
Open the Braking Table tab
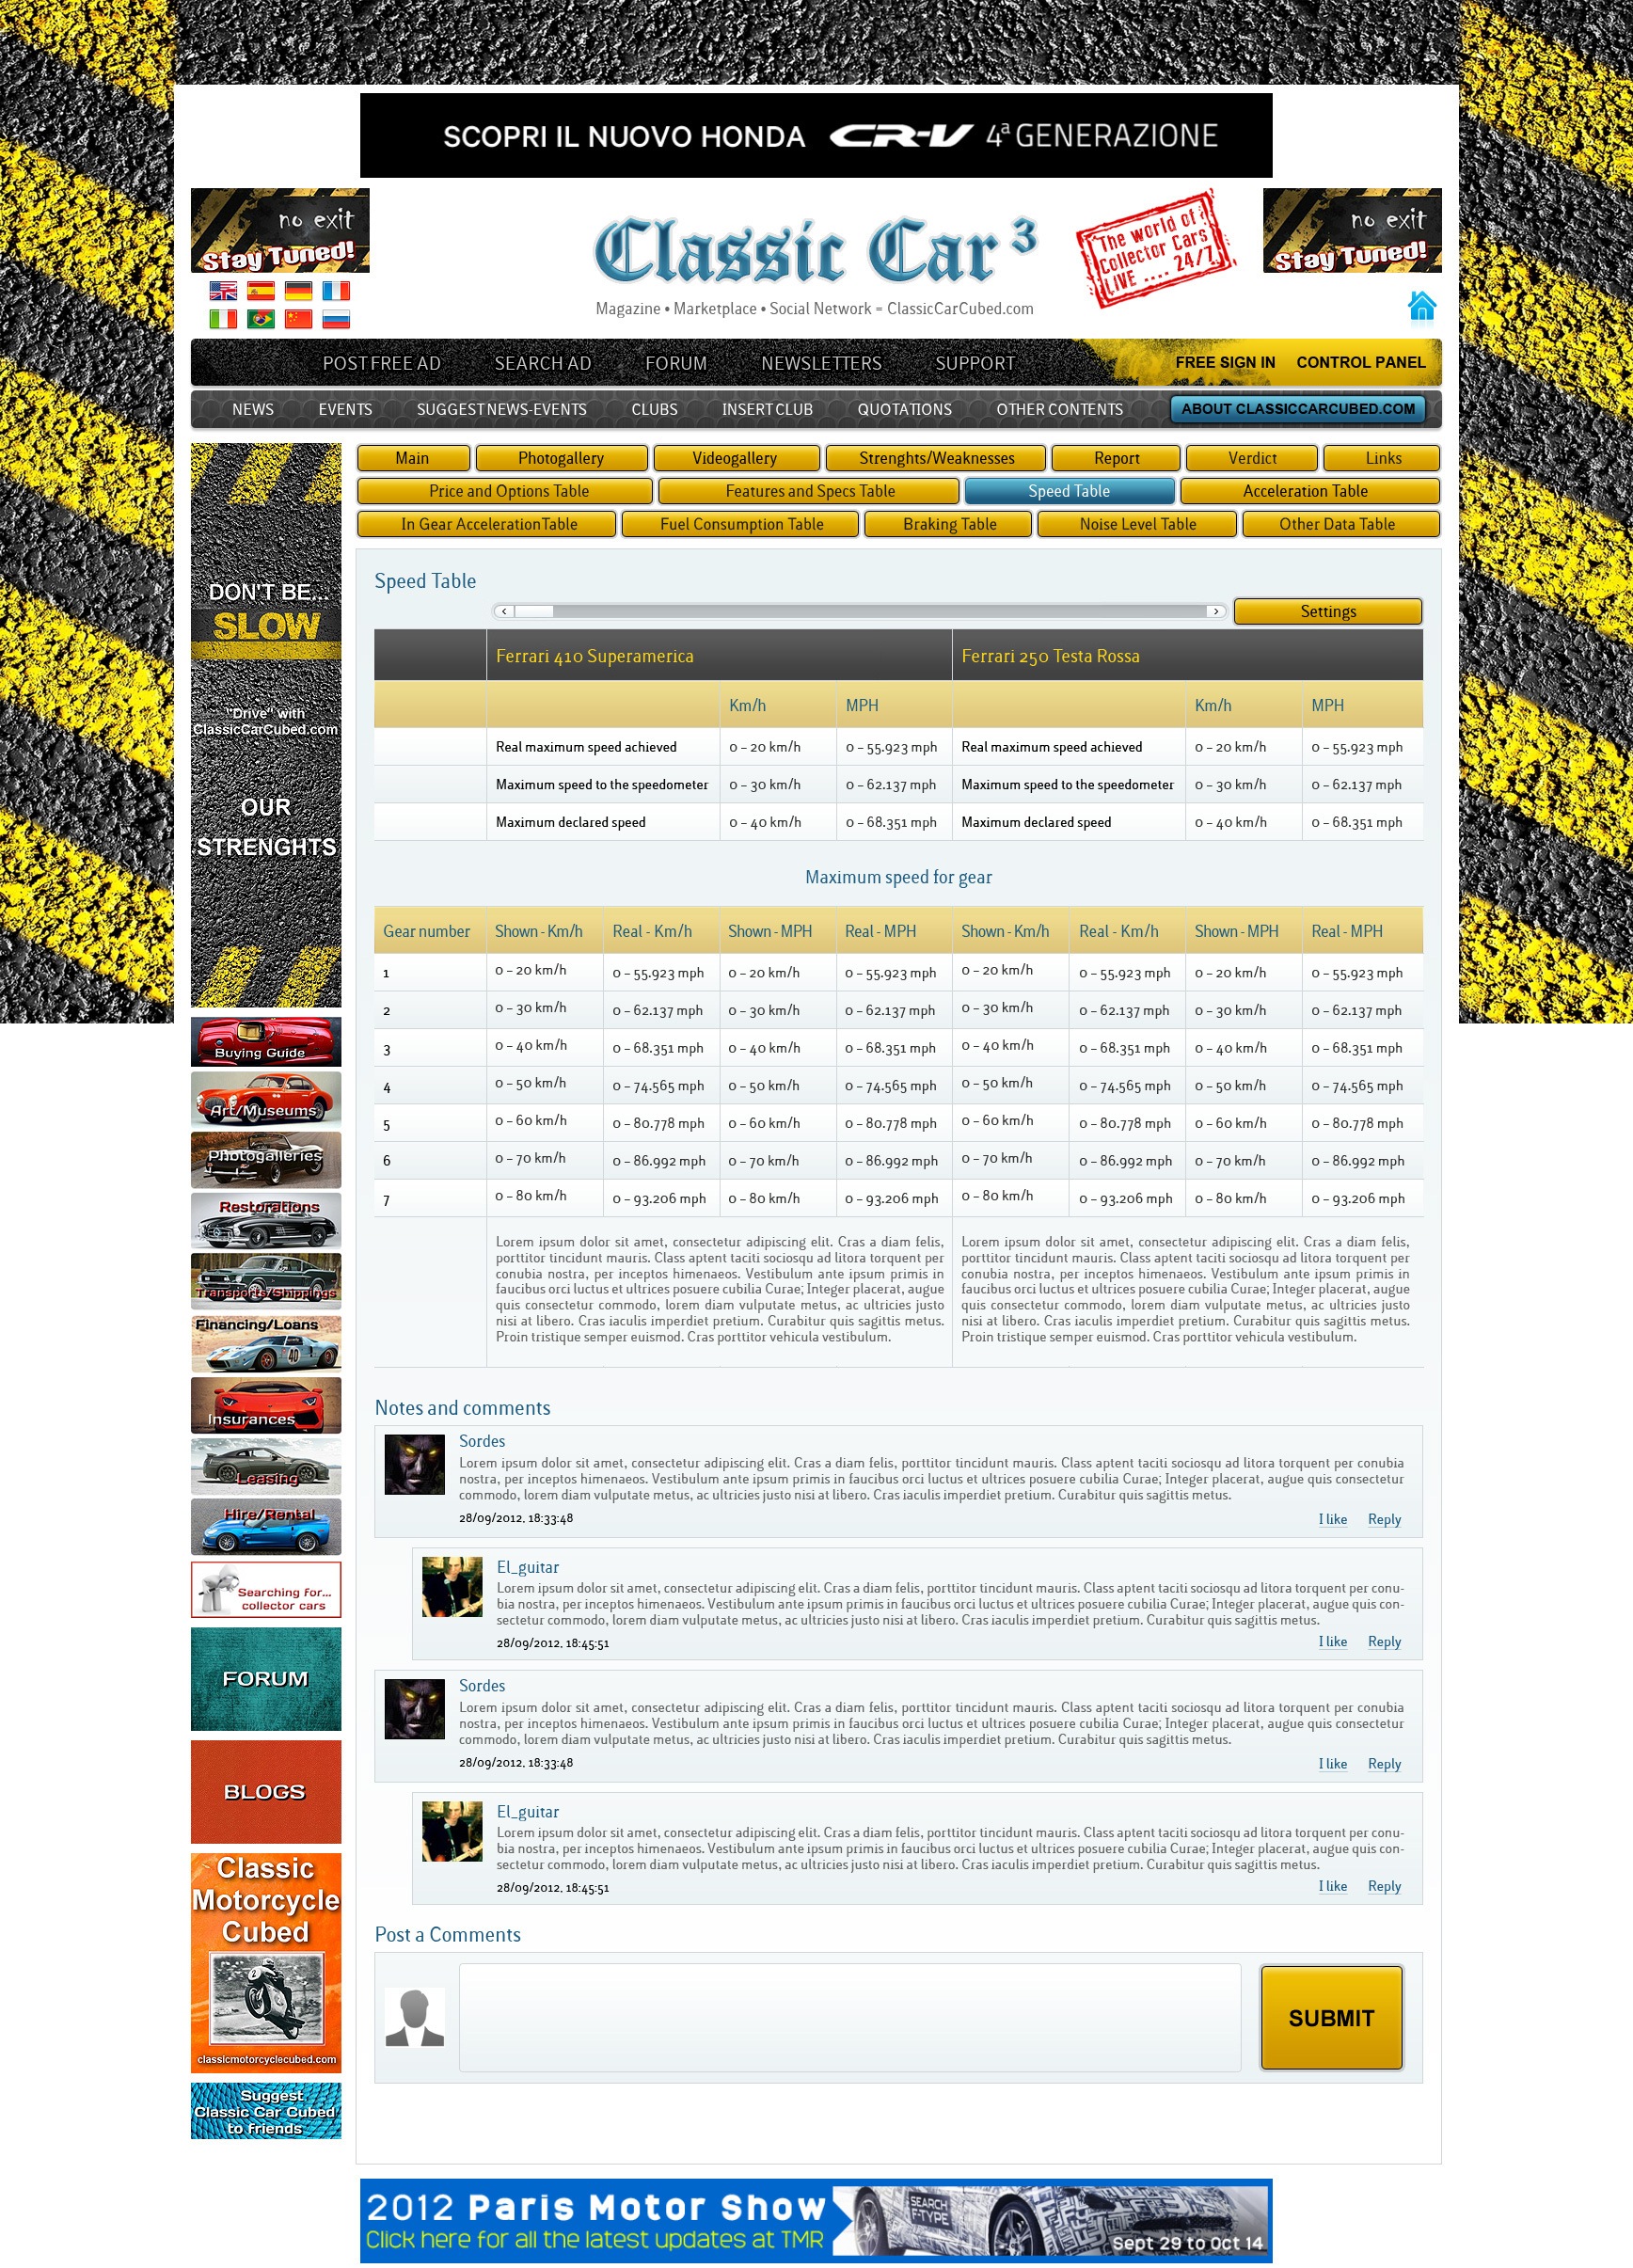pyautogui.click(x=948, y=524)
